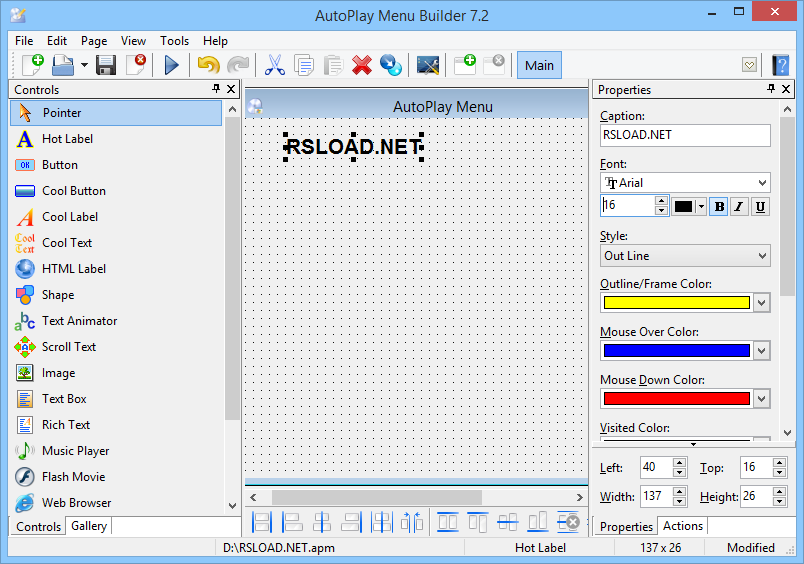Click the gray Redo arrow icon

238,65
